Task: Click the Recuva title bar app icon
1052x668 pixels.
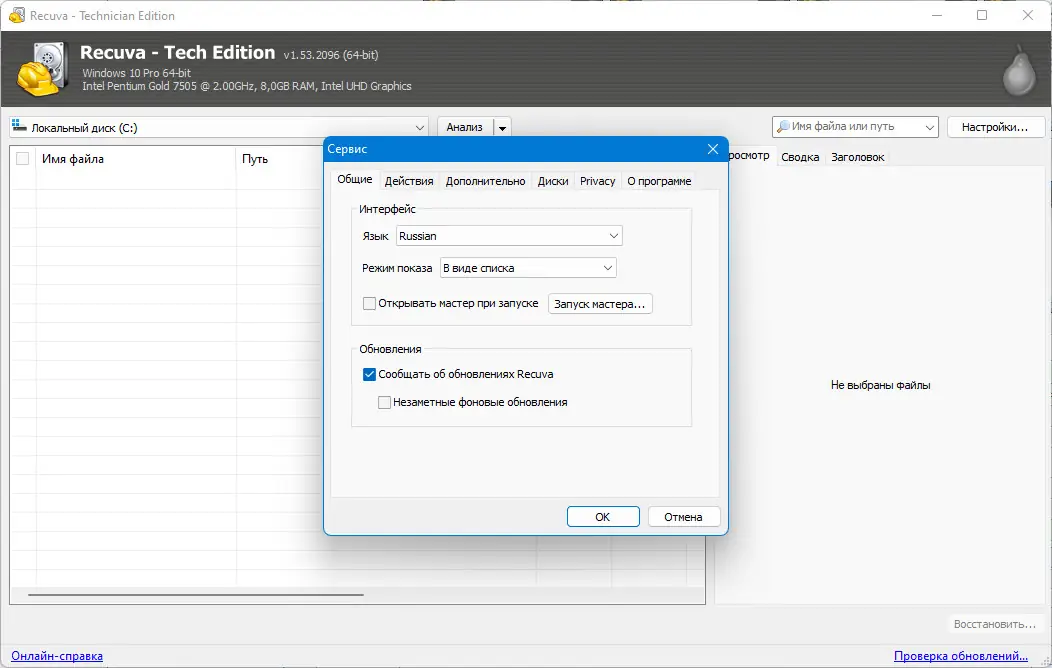Action: tap(17, 15)
